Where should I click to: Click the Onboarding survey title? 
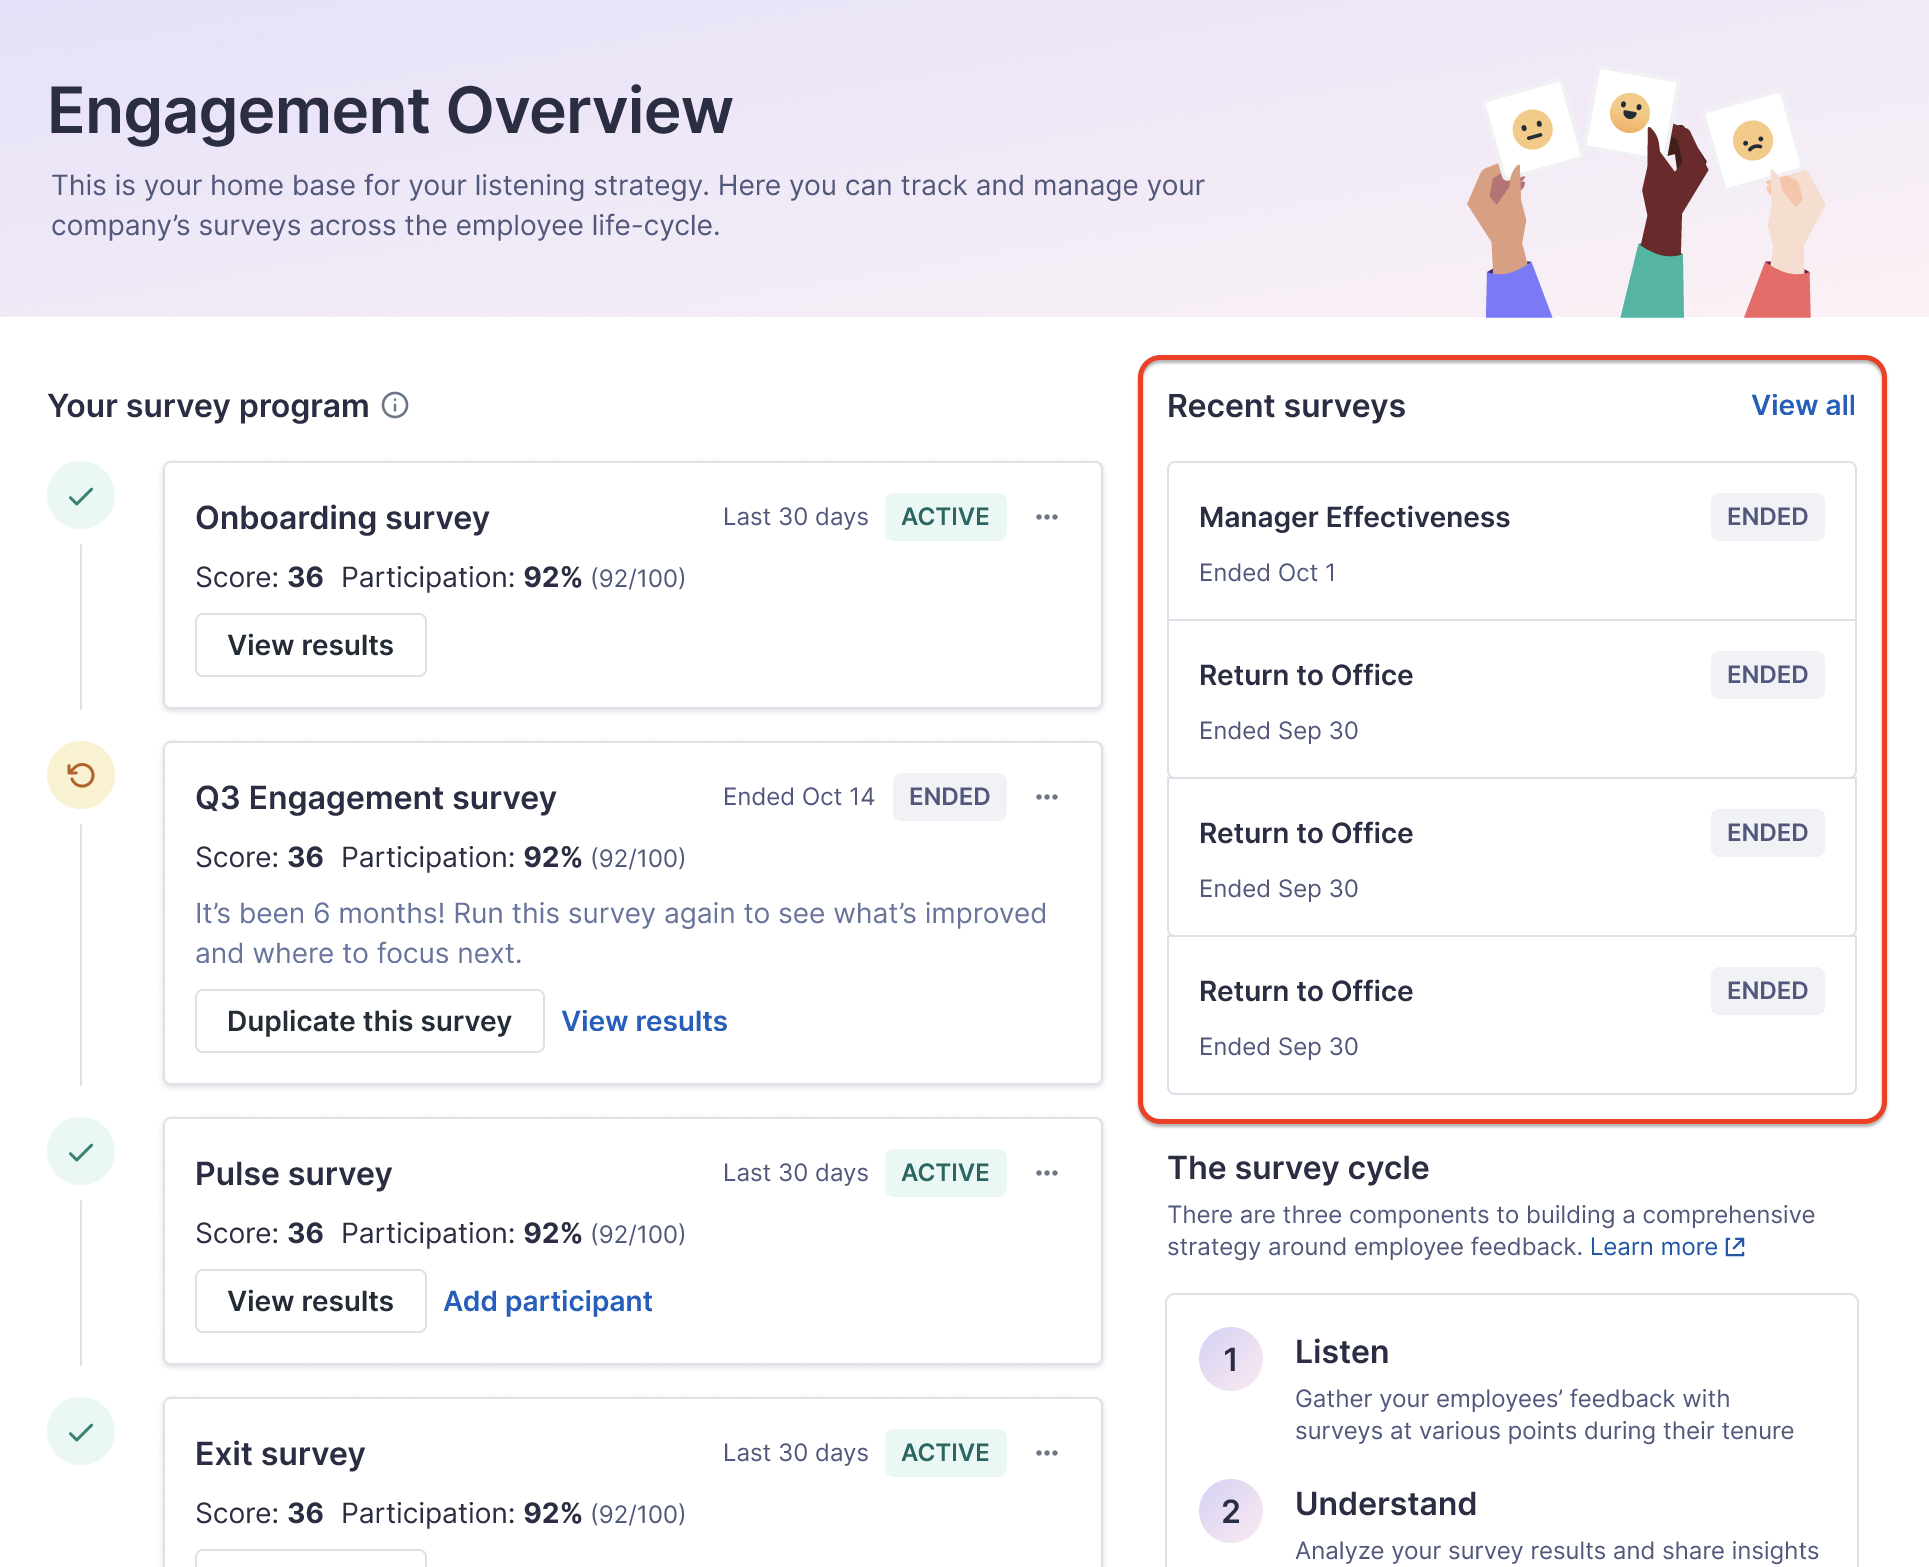pyautogui.click(x=342, y=518)
